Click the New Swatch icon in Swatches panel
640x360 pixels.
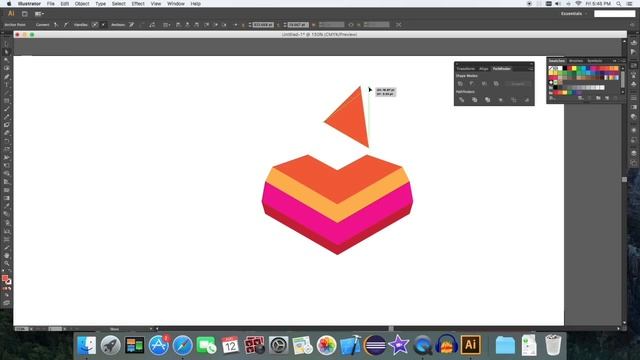[607, 98]
